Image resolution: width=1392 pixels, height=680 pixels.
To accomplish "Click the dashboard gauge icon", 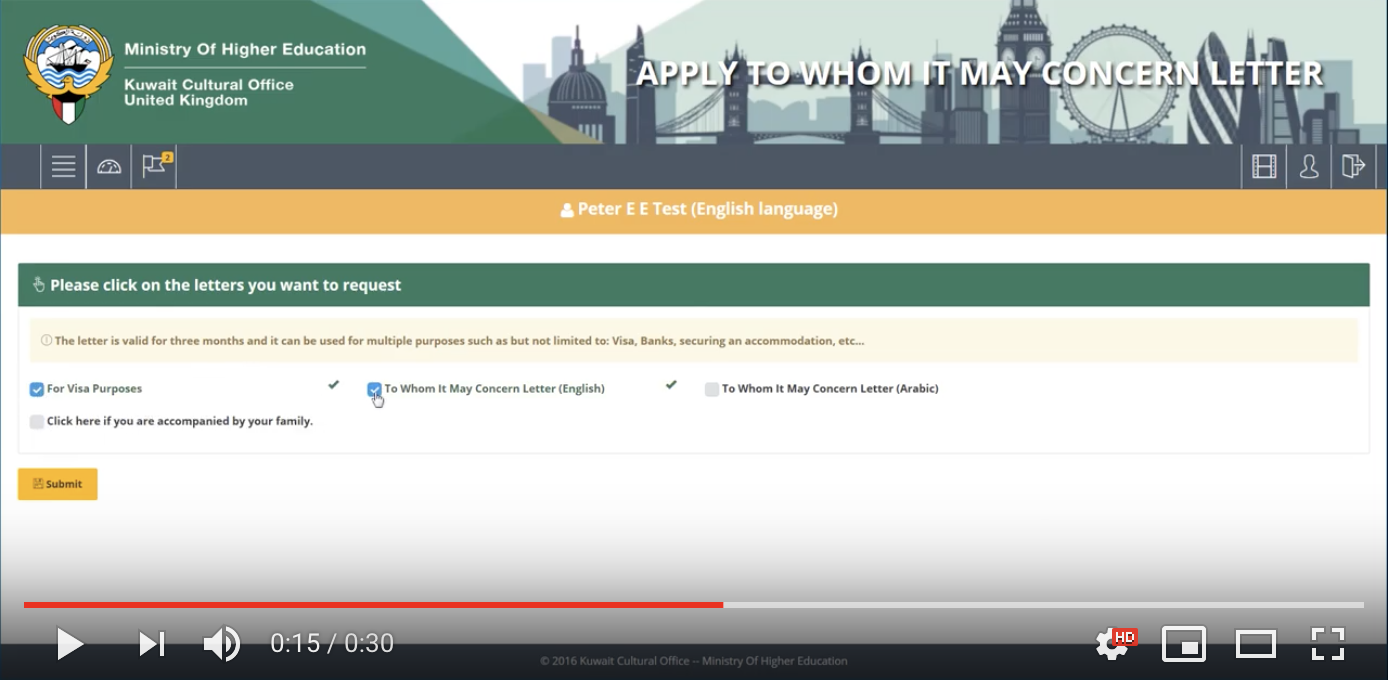I will (x=109, y=167).
